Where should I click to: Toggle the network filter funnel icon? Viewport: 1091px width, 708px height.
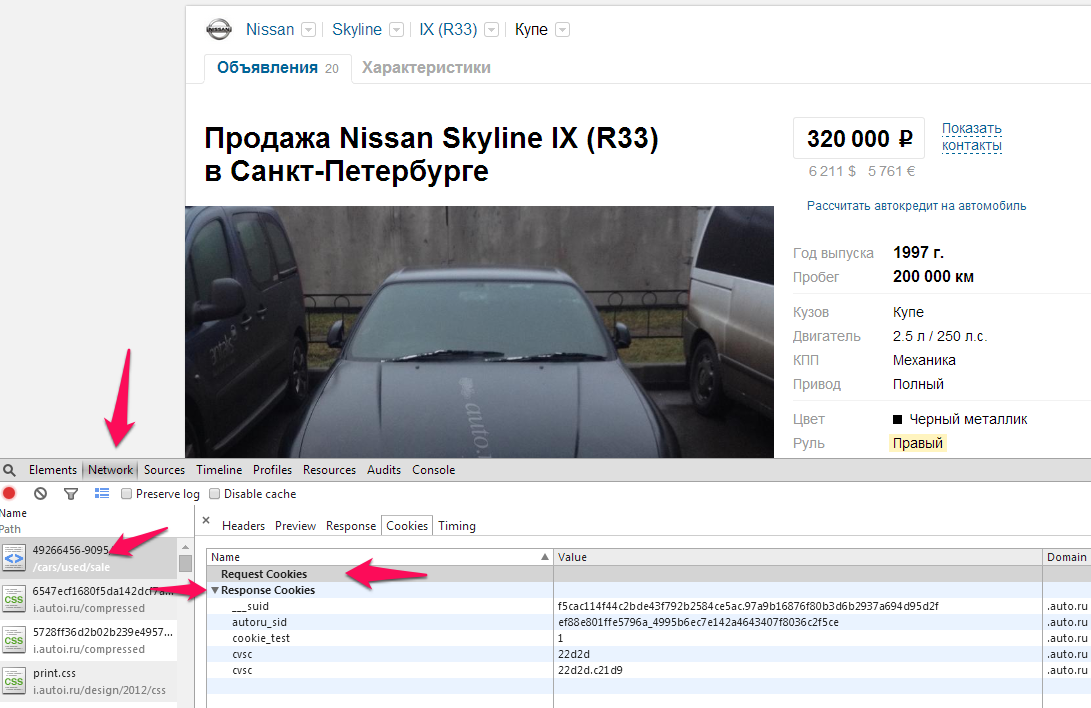tap(71, 494)
